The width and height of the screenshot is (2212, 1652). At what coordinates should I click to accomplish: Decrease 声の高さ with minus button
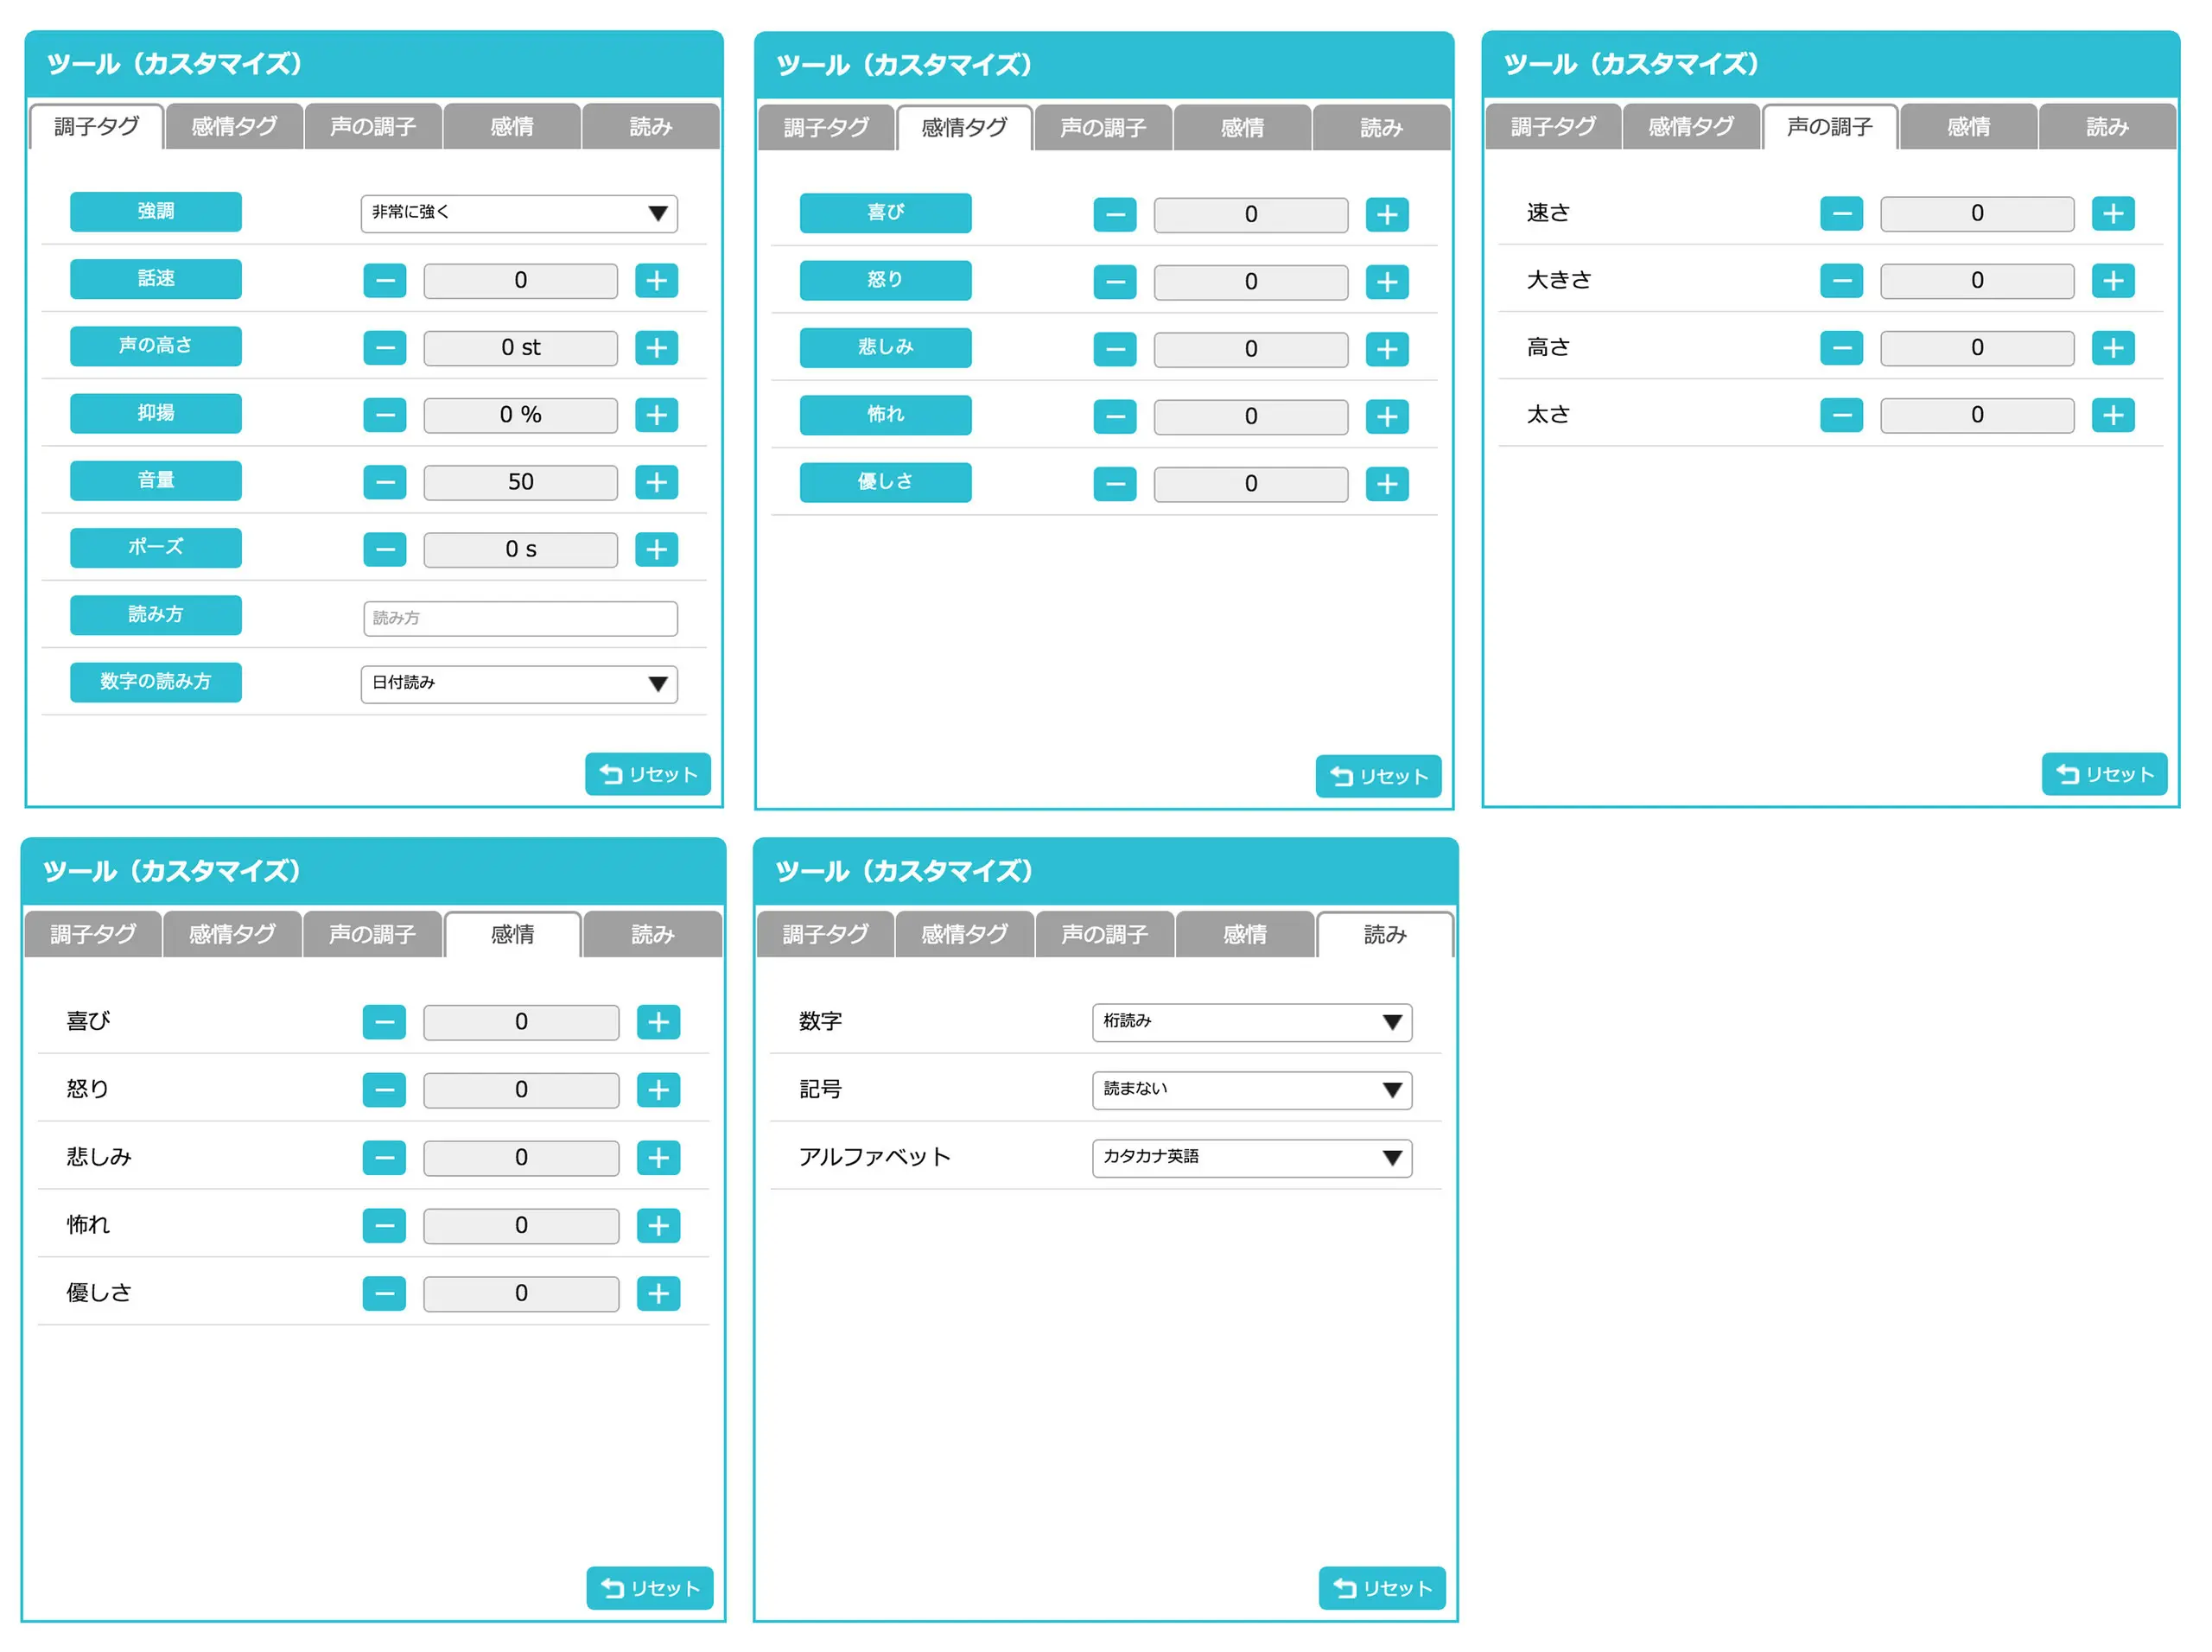(x=385, y=348)
